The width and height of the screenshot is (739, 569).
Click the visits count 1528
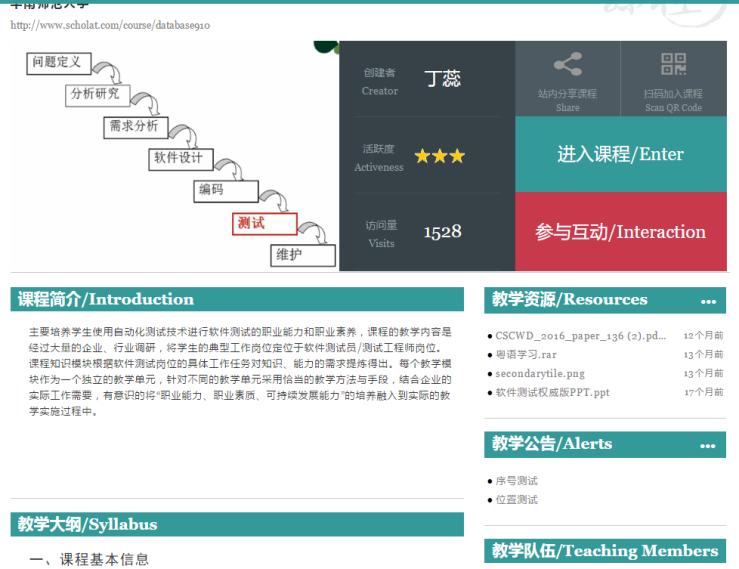442,232
